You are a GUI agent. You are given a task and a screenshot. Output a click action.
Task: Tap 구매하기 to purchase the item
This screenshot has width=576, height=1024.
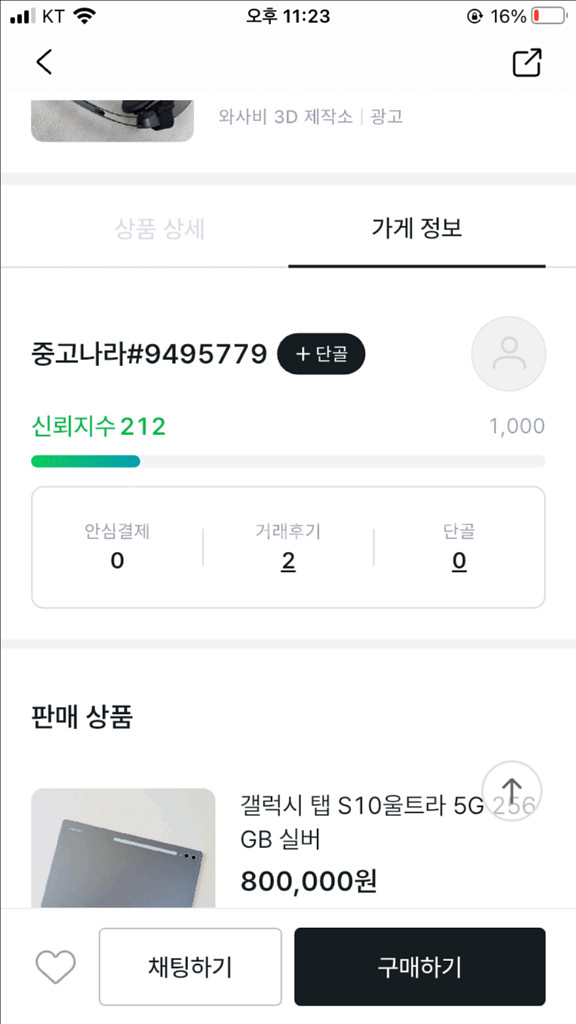pyautogui.click(x=419, y=966)
